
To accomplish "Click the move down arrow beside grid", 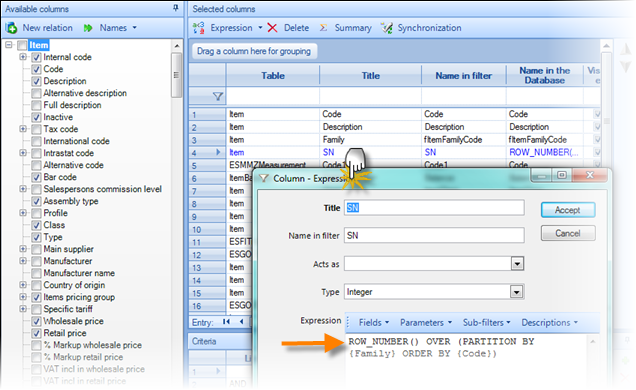I will 626,66.
